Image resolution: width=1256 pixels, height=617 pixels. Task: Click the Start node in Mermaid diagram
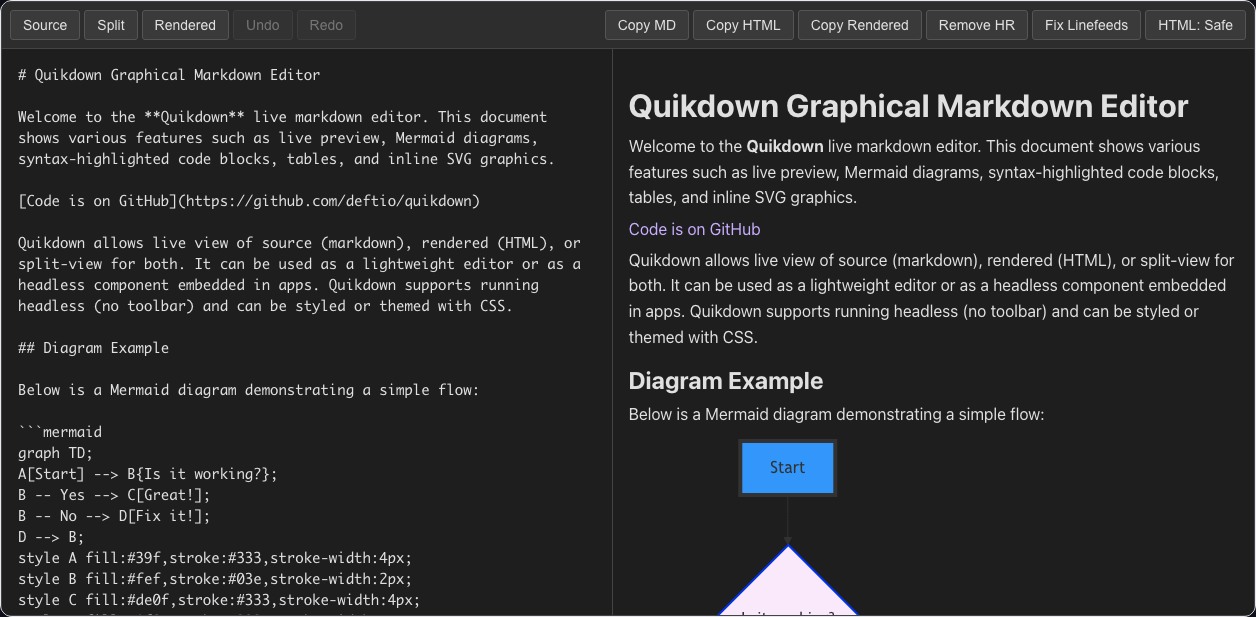click(x=788, y=467)
